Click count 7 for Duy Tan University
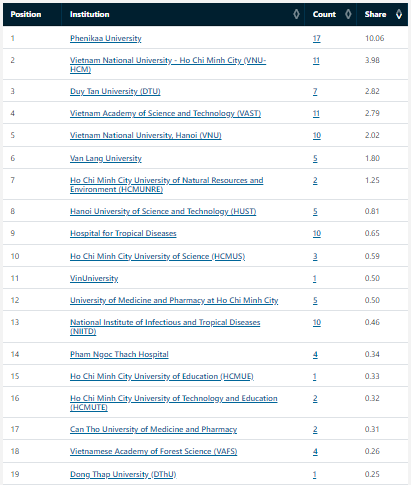This screenshot has height=485, width=415. [315, 91]
